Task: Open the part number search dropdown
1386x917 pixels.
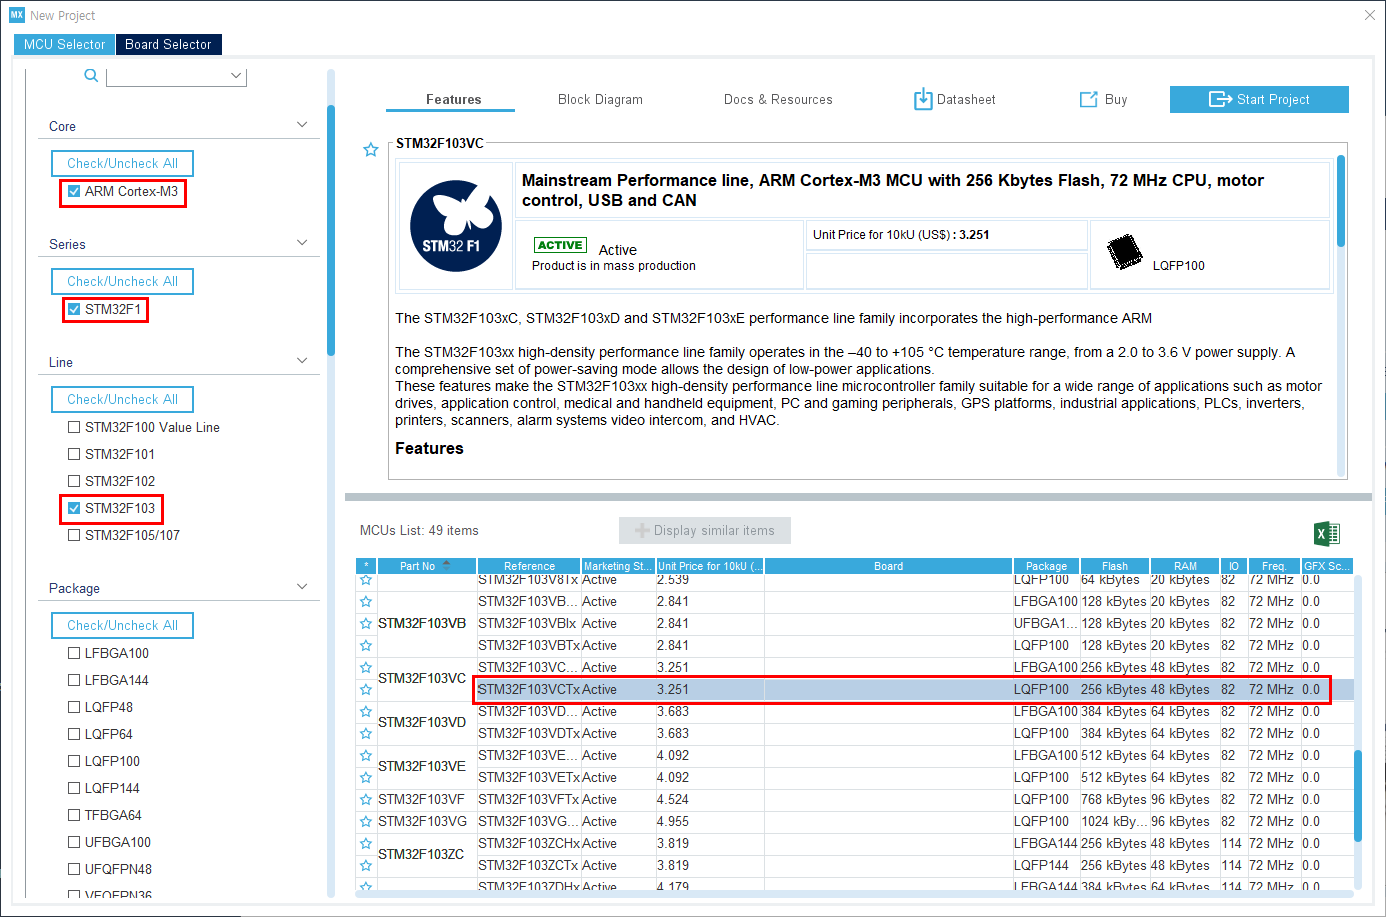Action: coord(236,76)
